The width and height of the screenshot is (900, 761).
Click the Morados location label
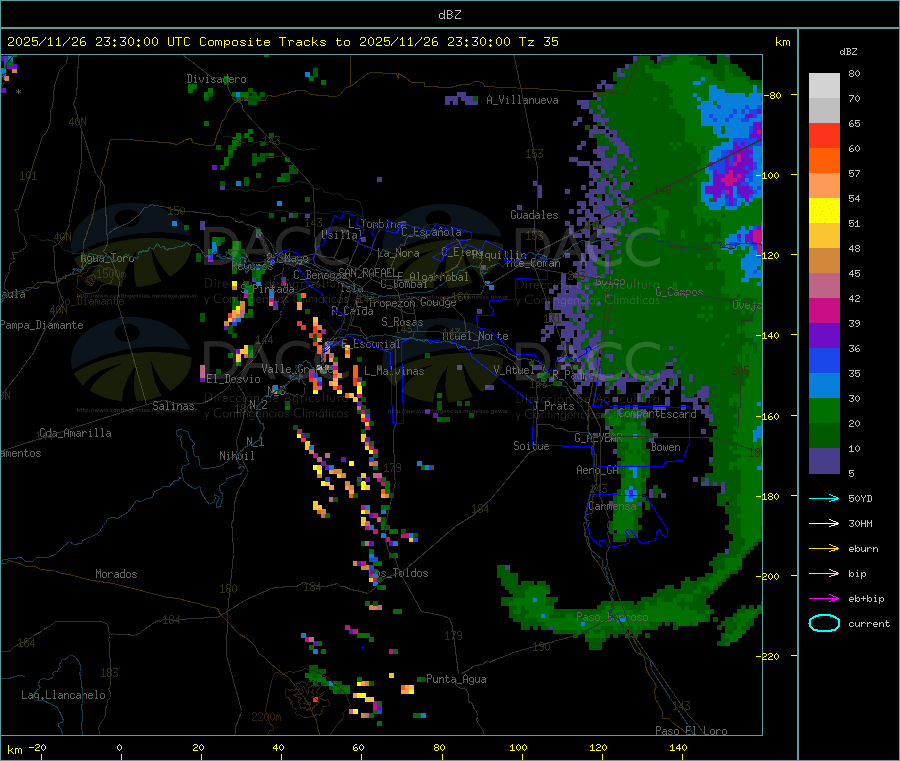(x=116, y=574)
